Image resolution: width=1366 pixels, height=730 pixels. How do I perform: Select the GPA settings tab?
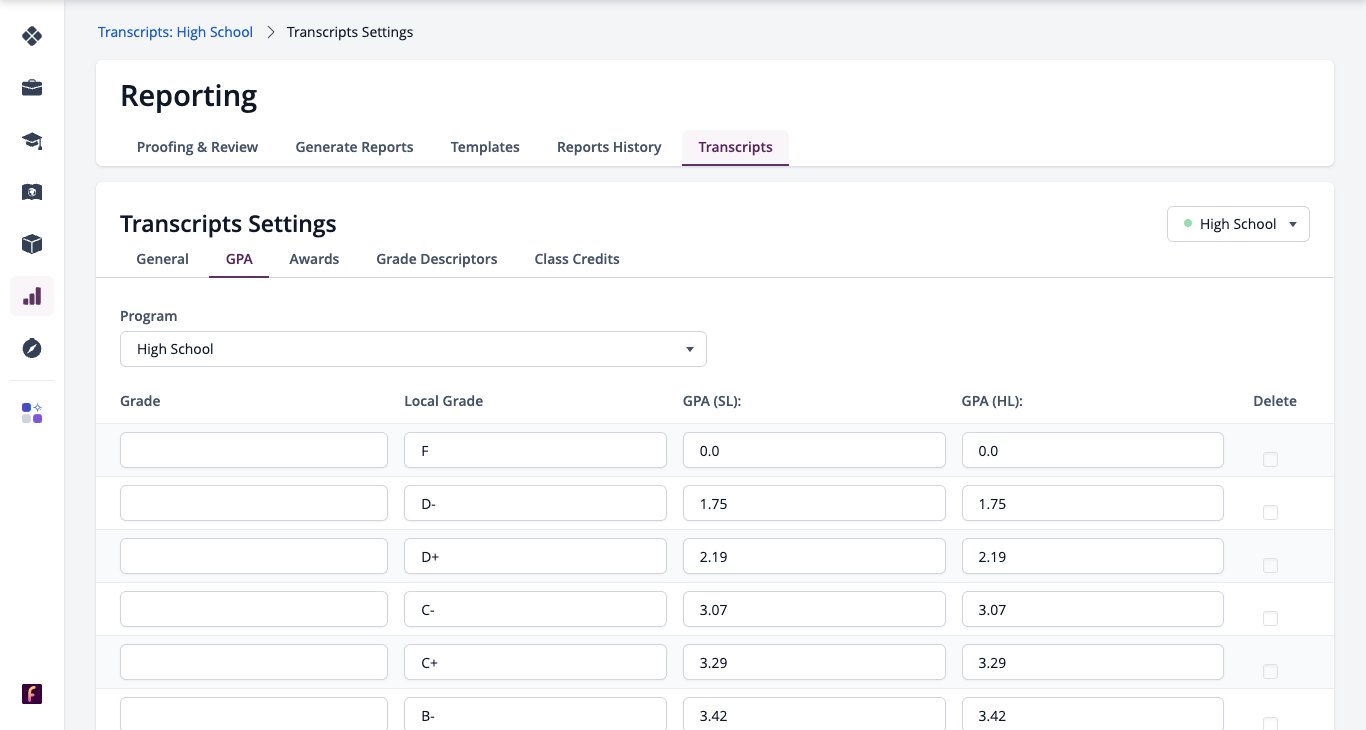pyautogui.click(x=239, y=259)
